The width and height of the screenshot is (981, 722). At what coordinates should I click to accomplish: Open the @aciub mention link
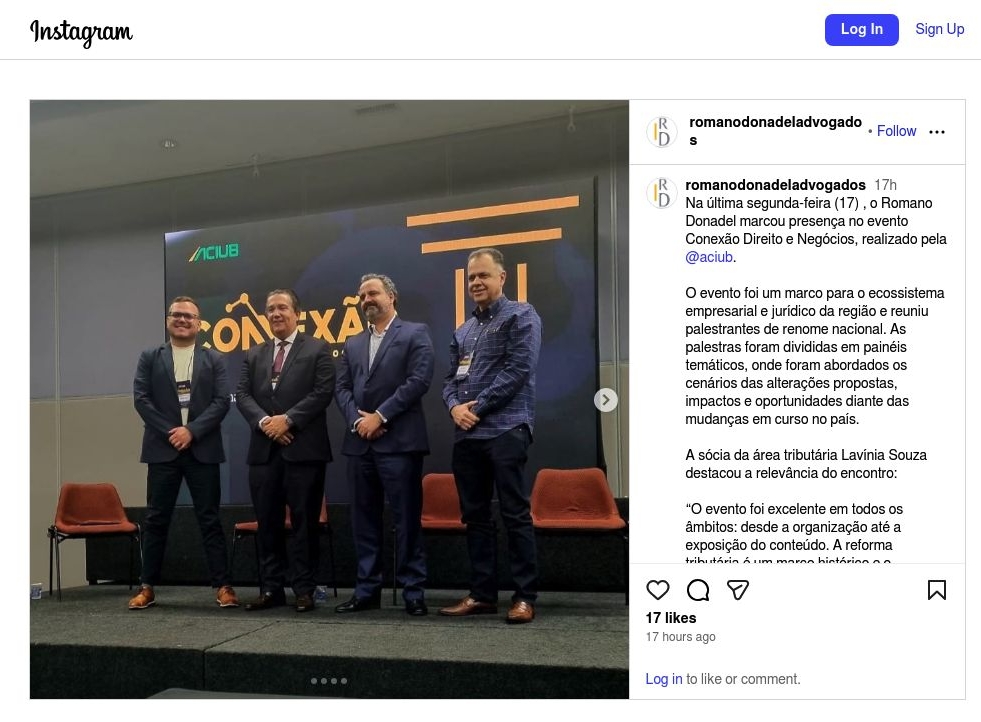709,257
